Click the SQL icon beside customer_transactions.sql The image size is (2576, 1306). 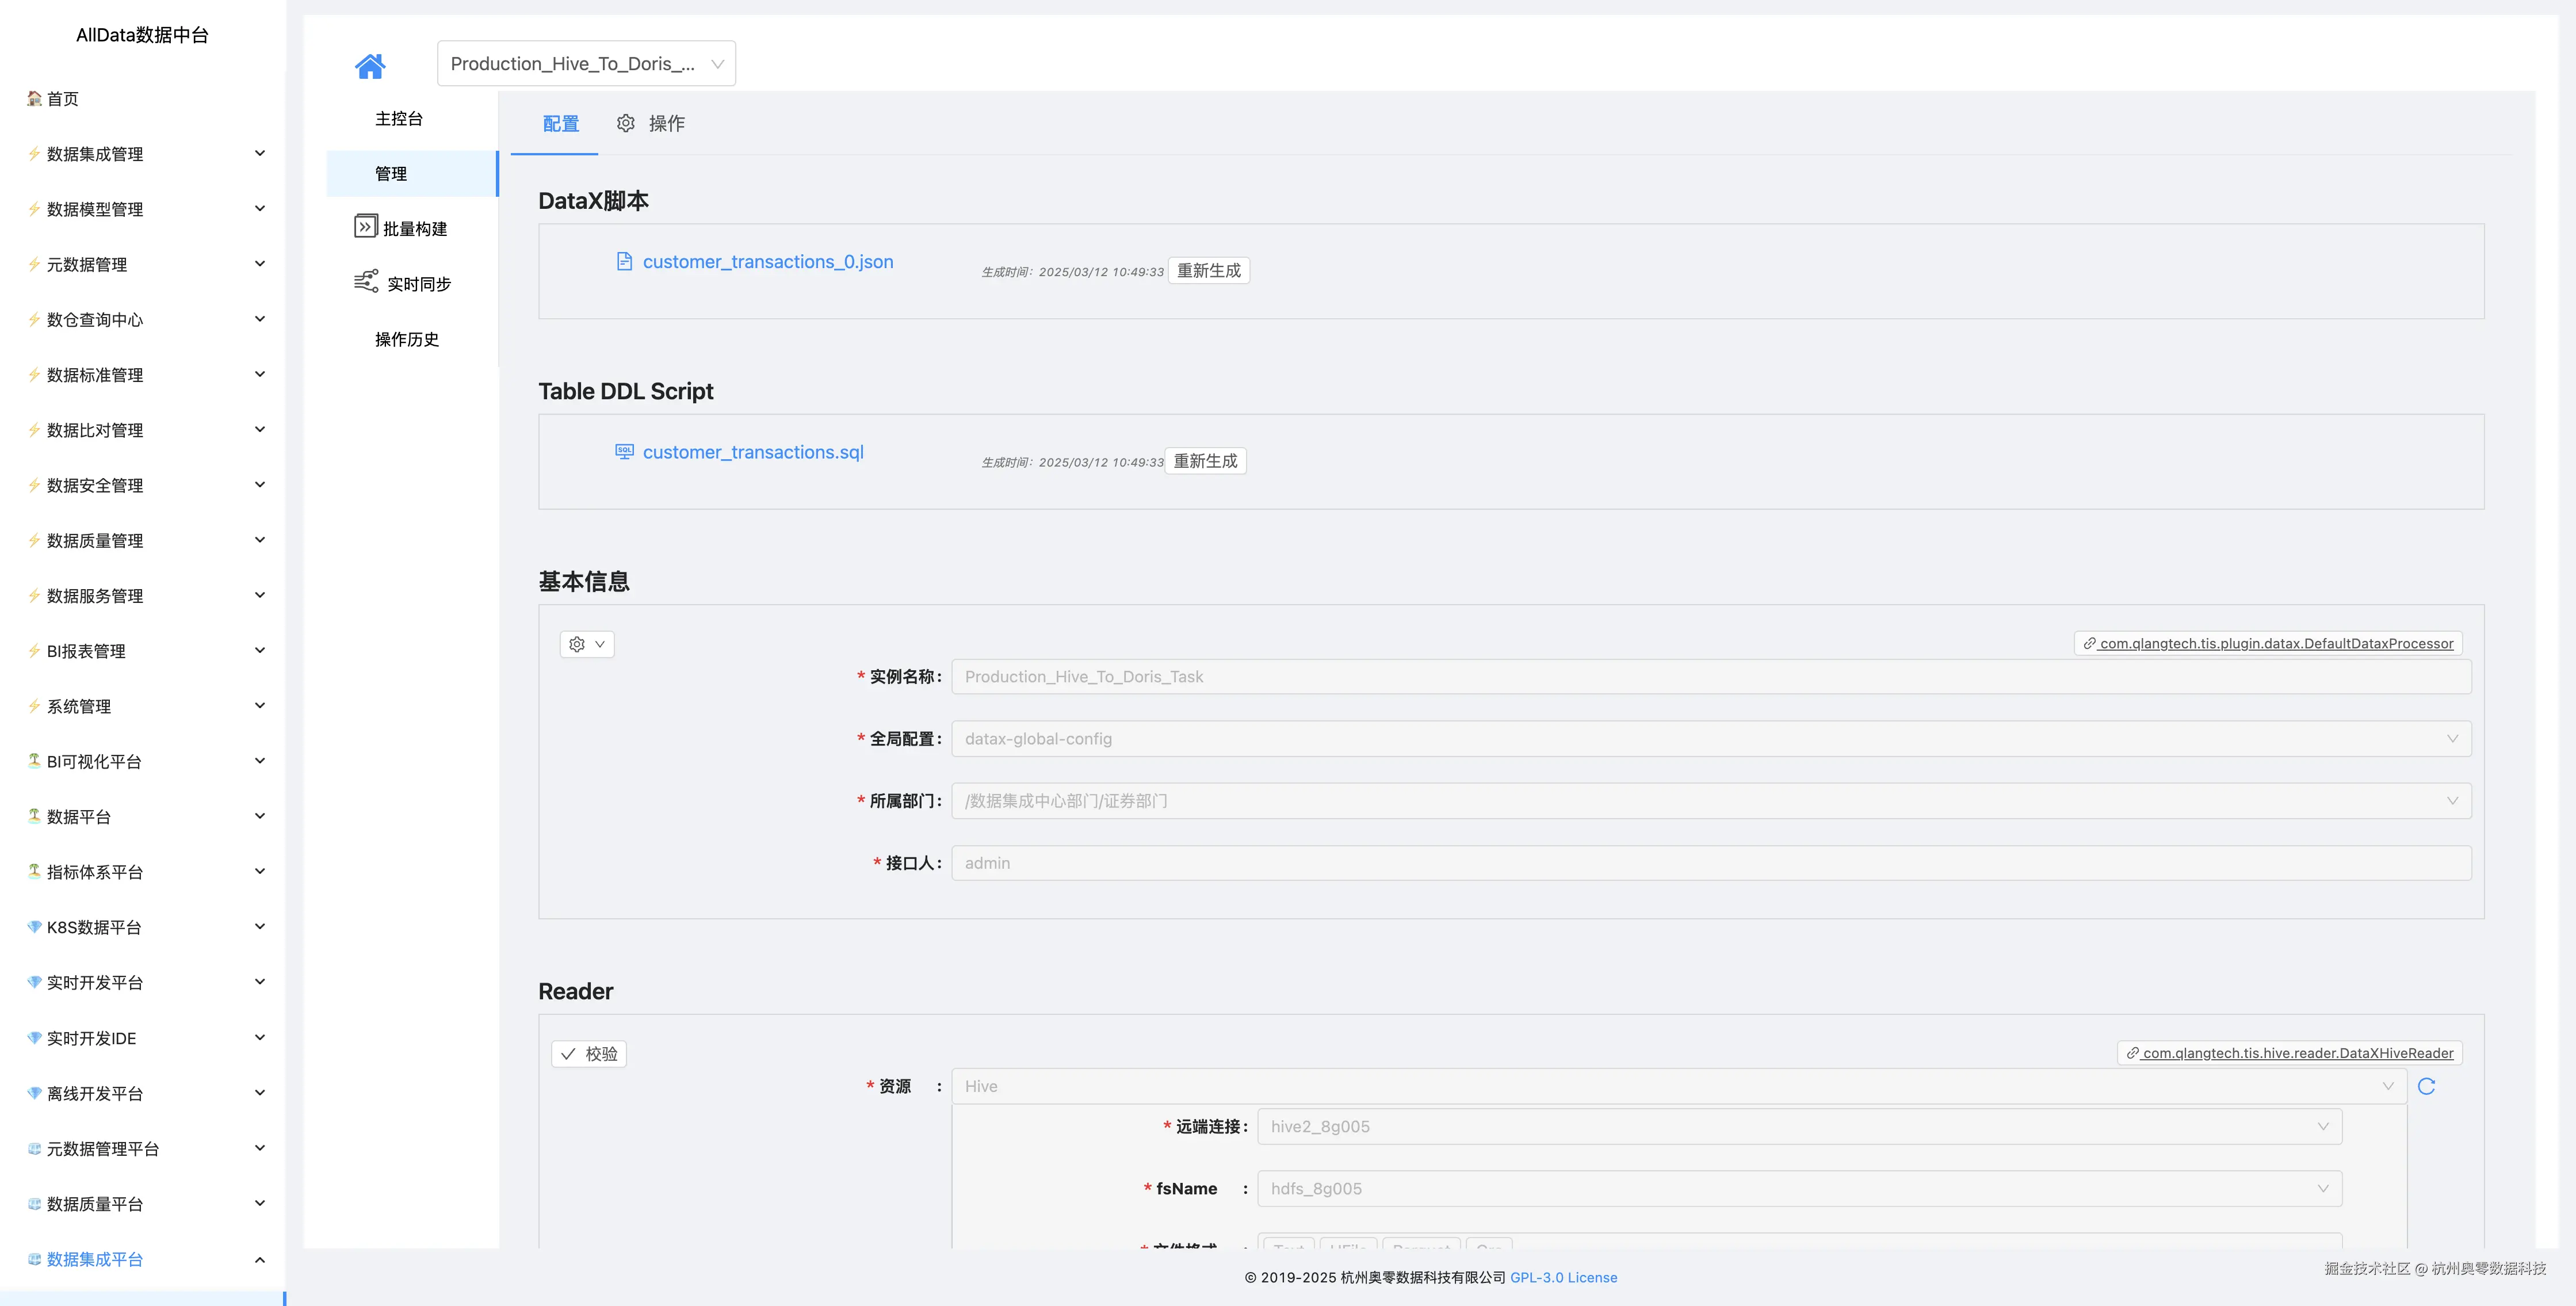pyautogui.click(x=624, y=452)
